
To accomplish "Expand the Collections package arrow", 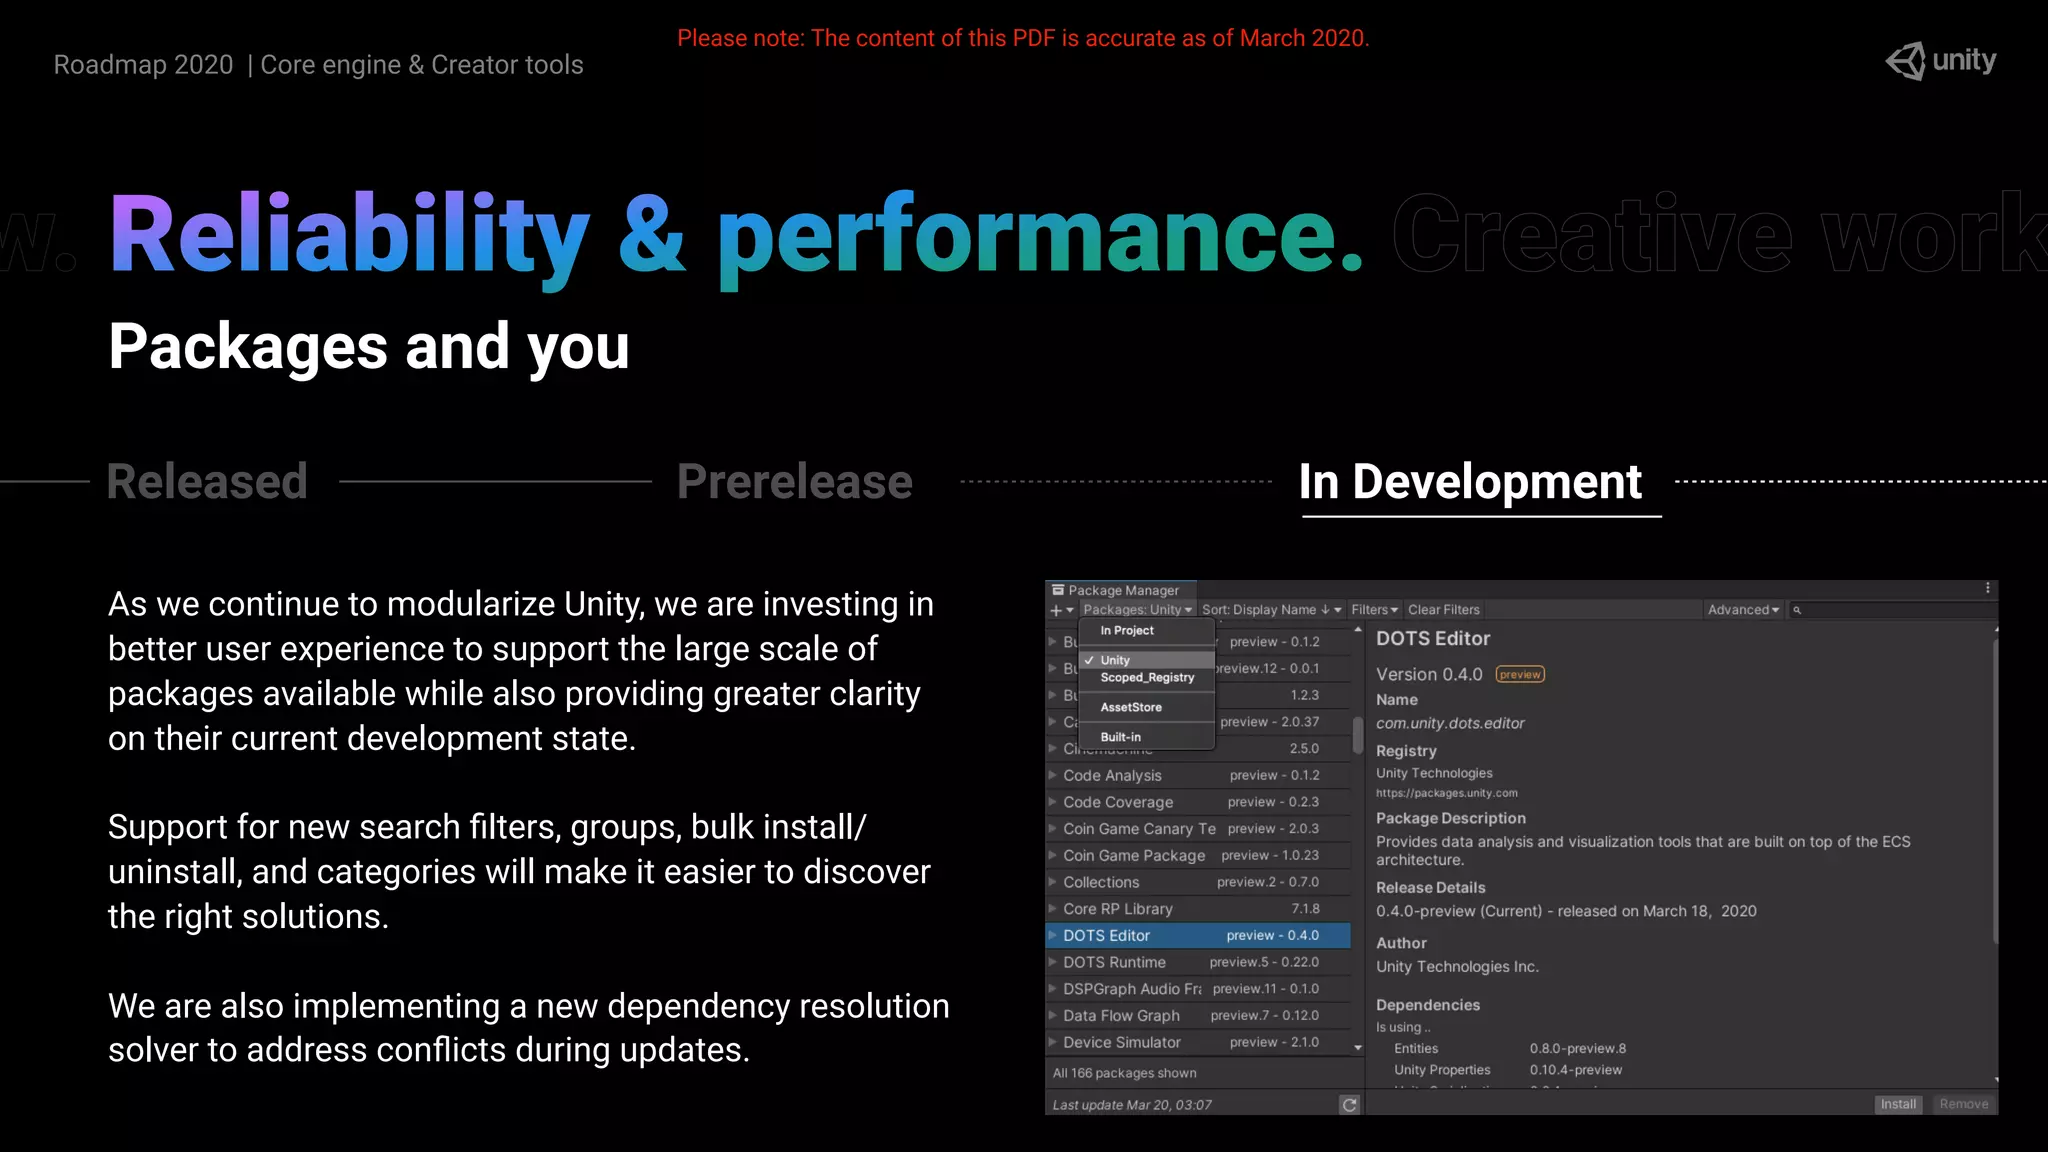I will click(x=1052, y=882).
